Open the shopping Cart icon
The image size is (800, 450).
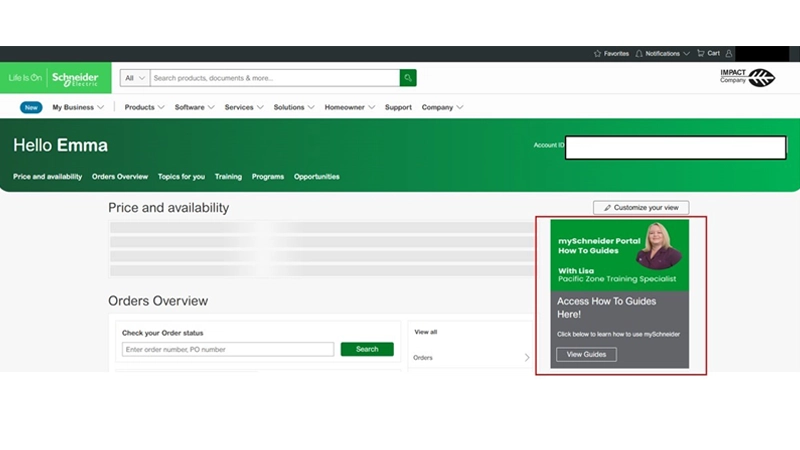(x=701, y=53)
